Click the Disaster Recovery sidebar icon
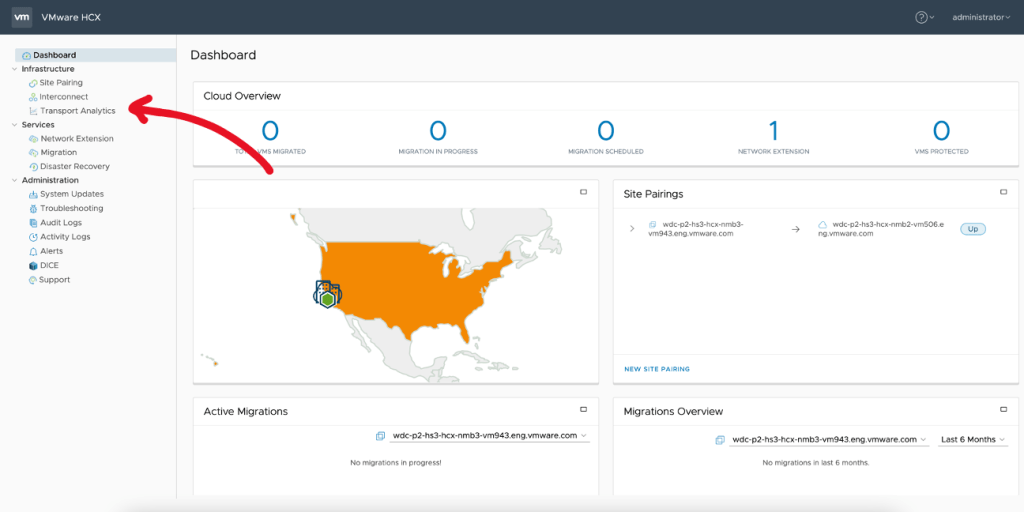 coord(33,167)
